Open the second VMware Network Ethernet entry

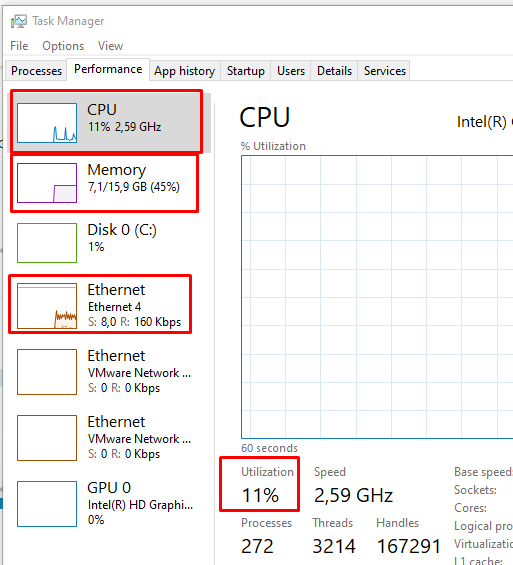[104, 438]
